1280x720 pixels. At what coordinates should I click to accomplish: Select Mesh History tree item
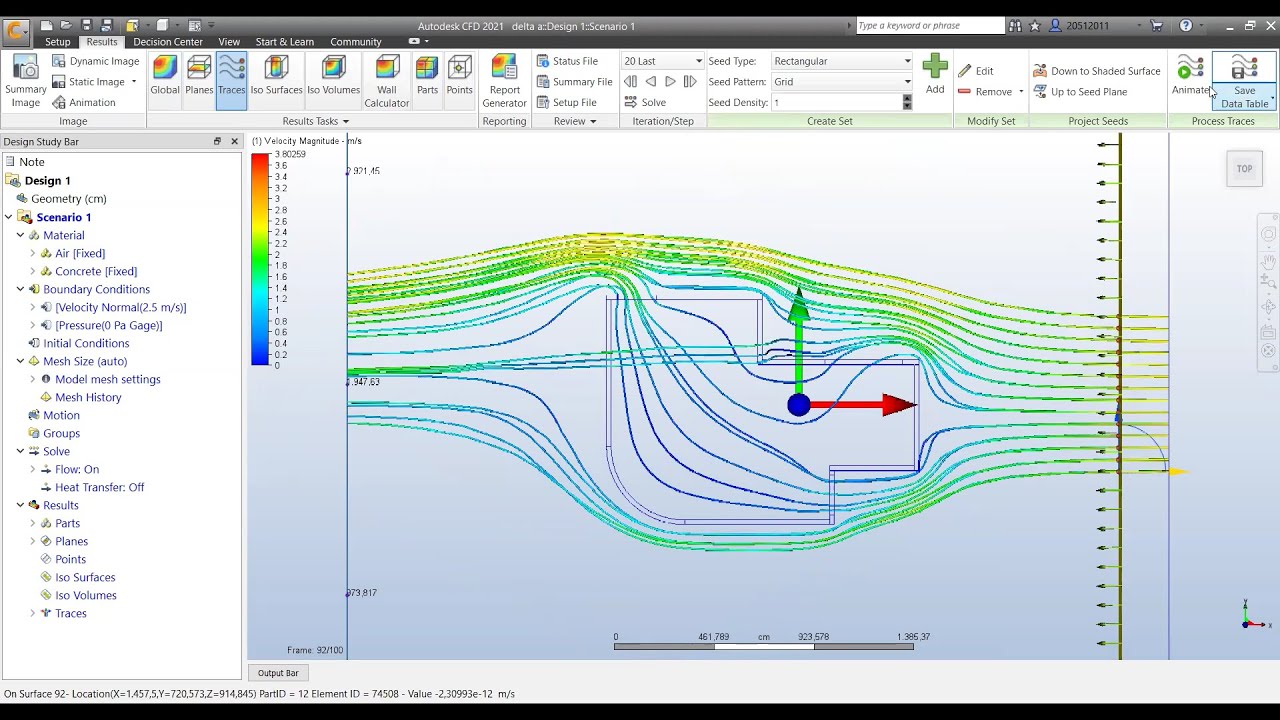[88, 397]
